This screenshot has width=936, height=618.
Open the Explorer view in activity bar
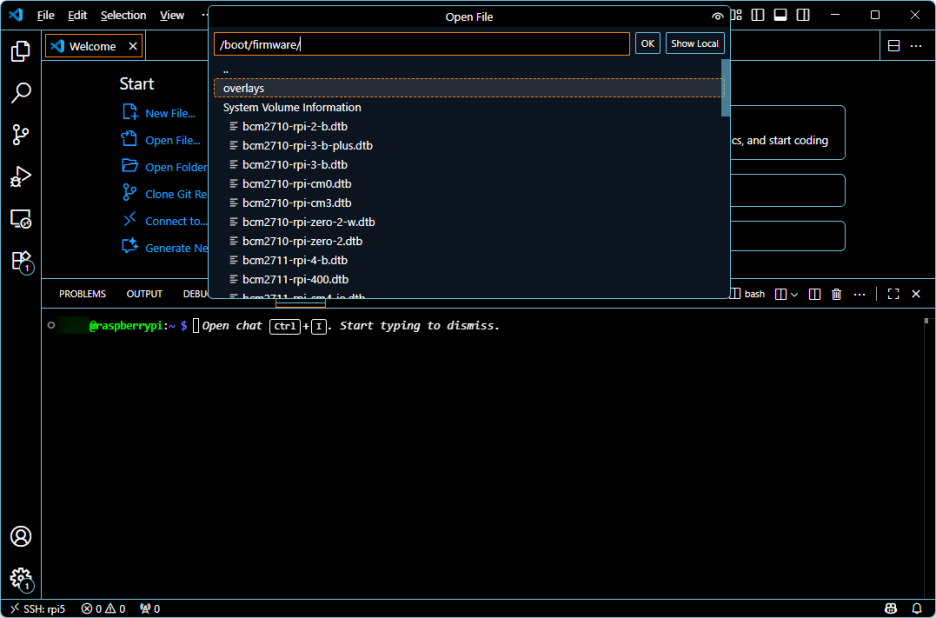21,51
